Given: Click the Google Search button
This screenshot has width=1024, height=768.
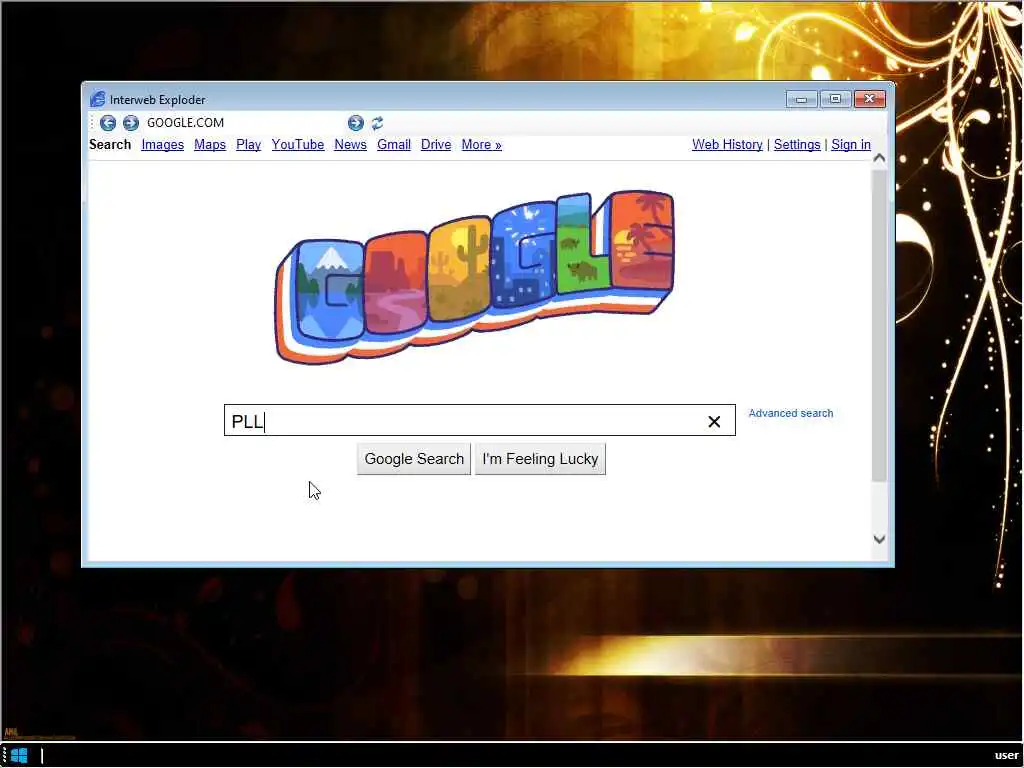Looking at the screenshot, I should point(414,459).
